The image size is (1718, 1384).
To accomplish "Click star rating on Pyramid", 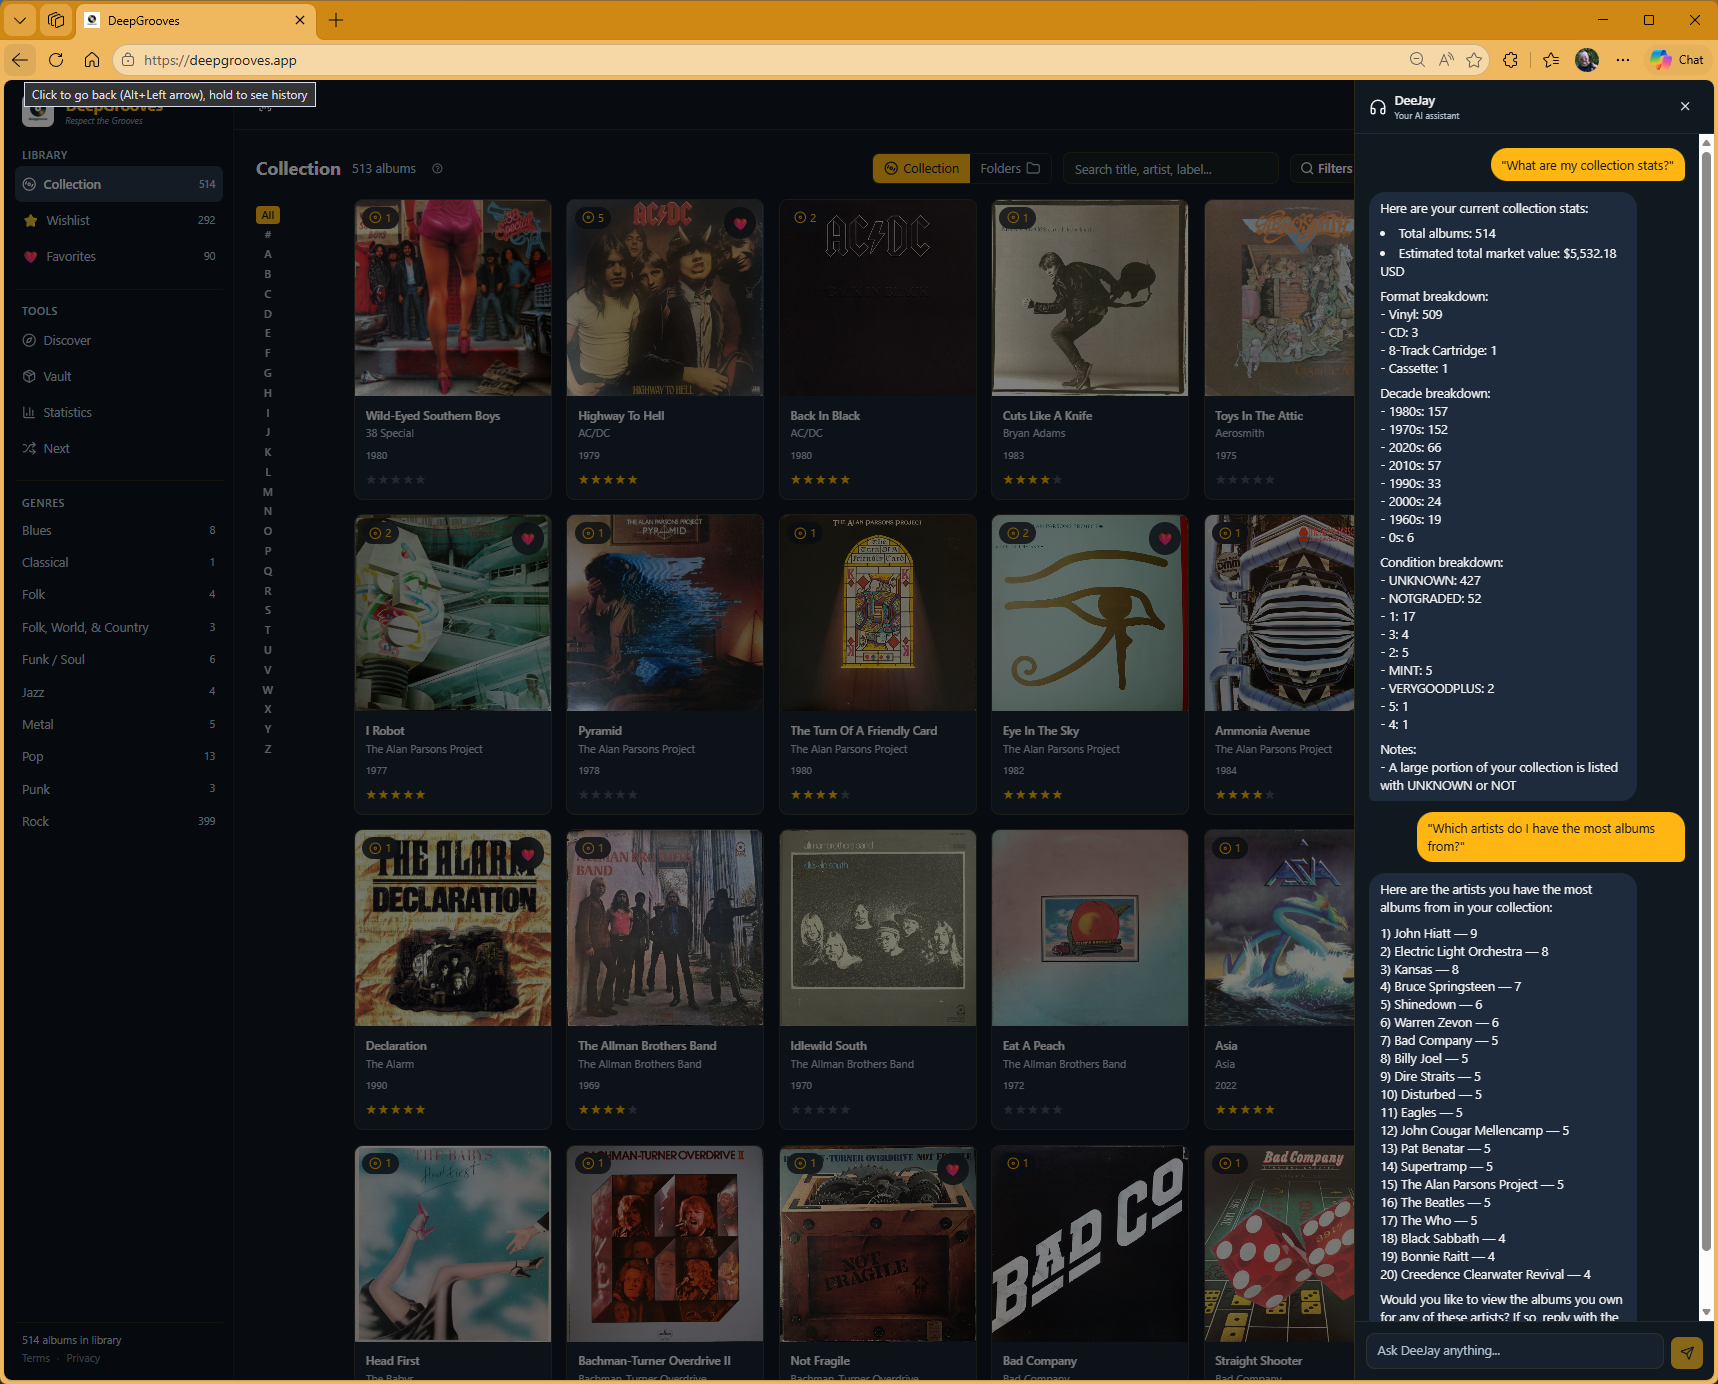I will tap(608, 795).
